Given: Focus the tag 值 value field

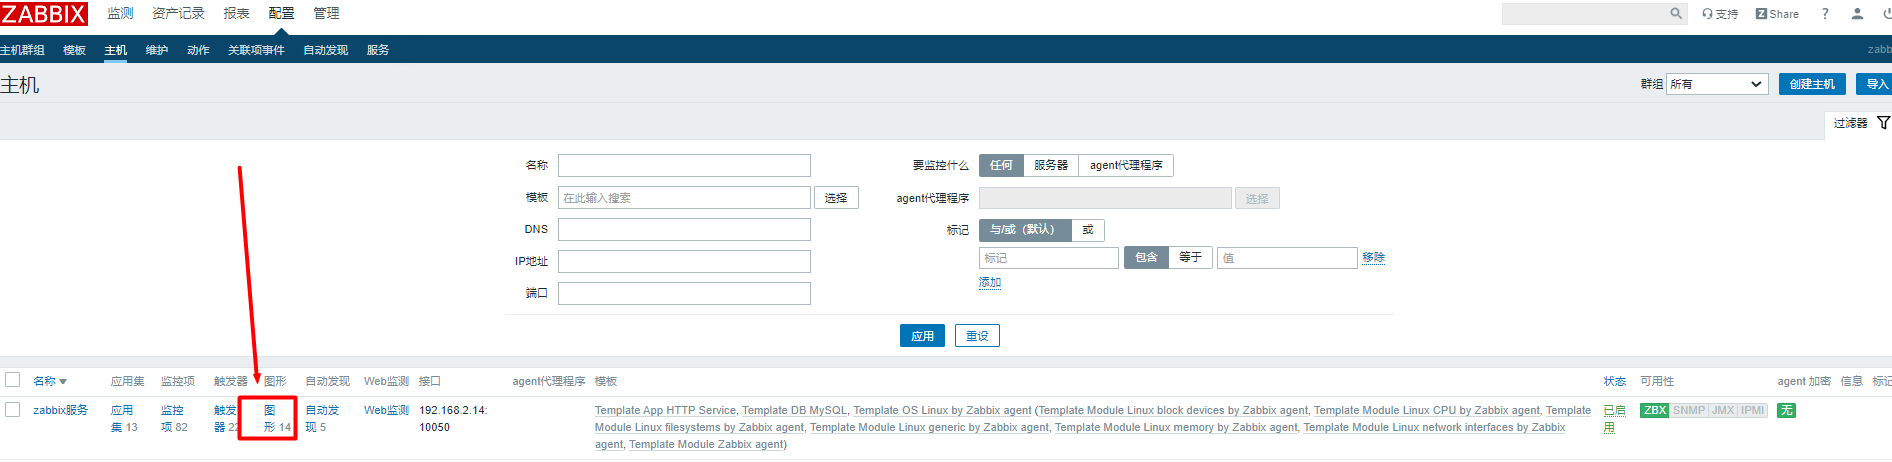Looking at the screenshot, I should tap(1287, 258).
